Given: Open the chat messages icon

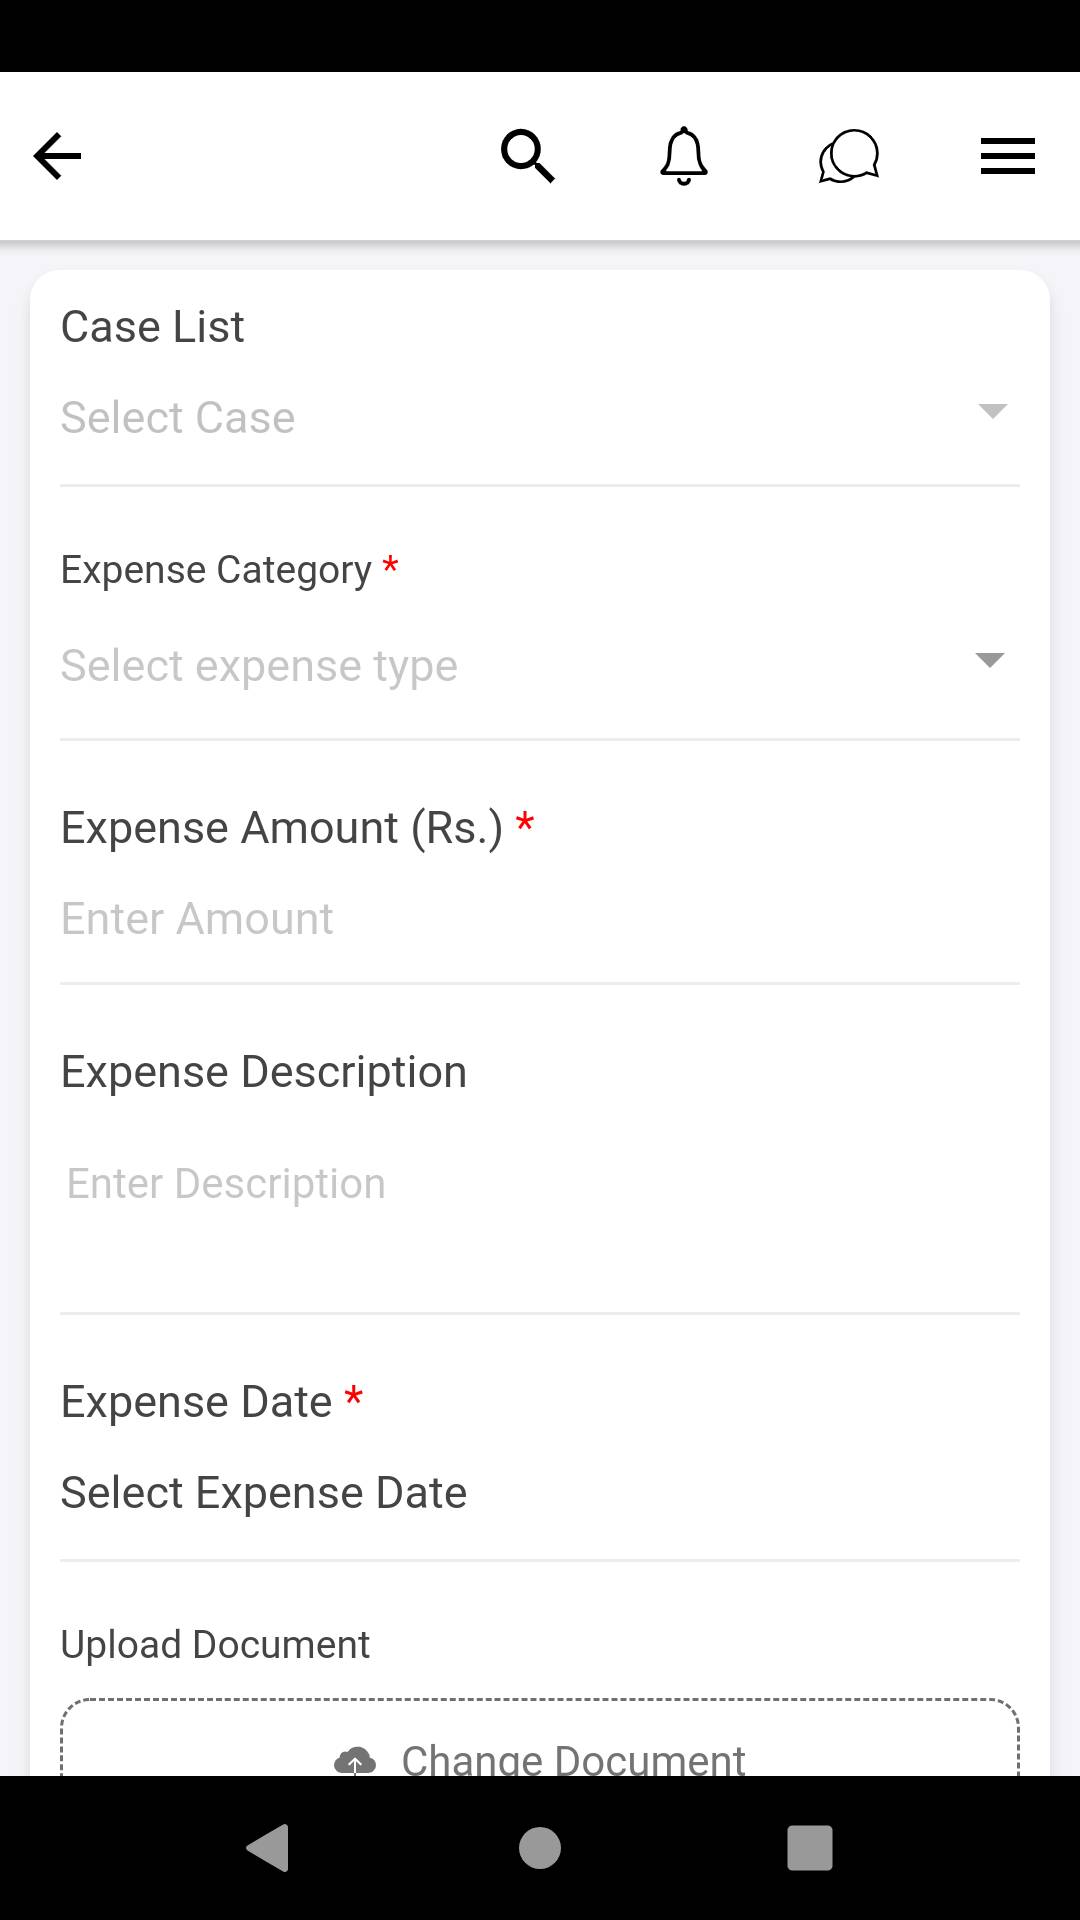Looking at the screenshot, I should [x=848, y=157].
